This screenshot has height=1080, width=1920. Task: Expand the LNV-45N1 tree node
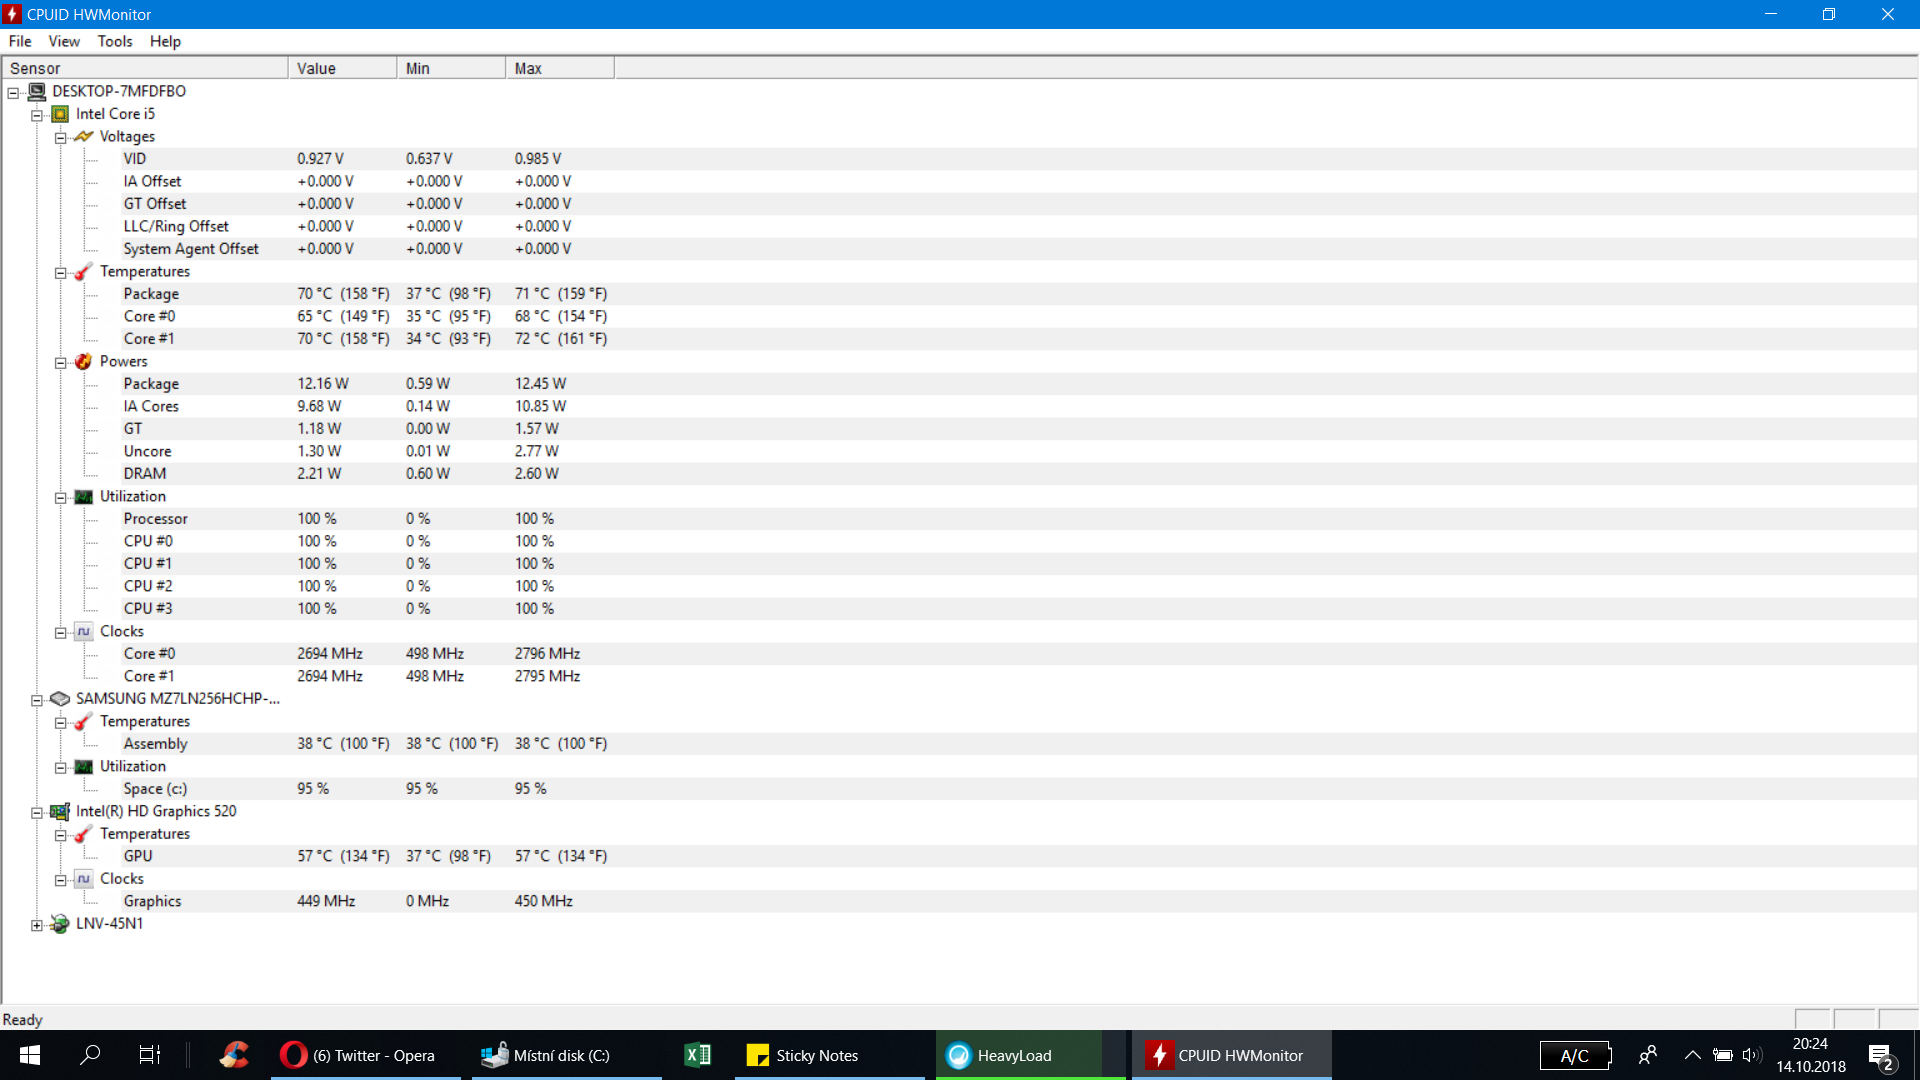[37, 925]
